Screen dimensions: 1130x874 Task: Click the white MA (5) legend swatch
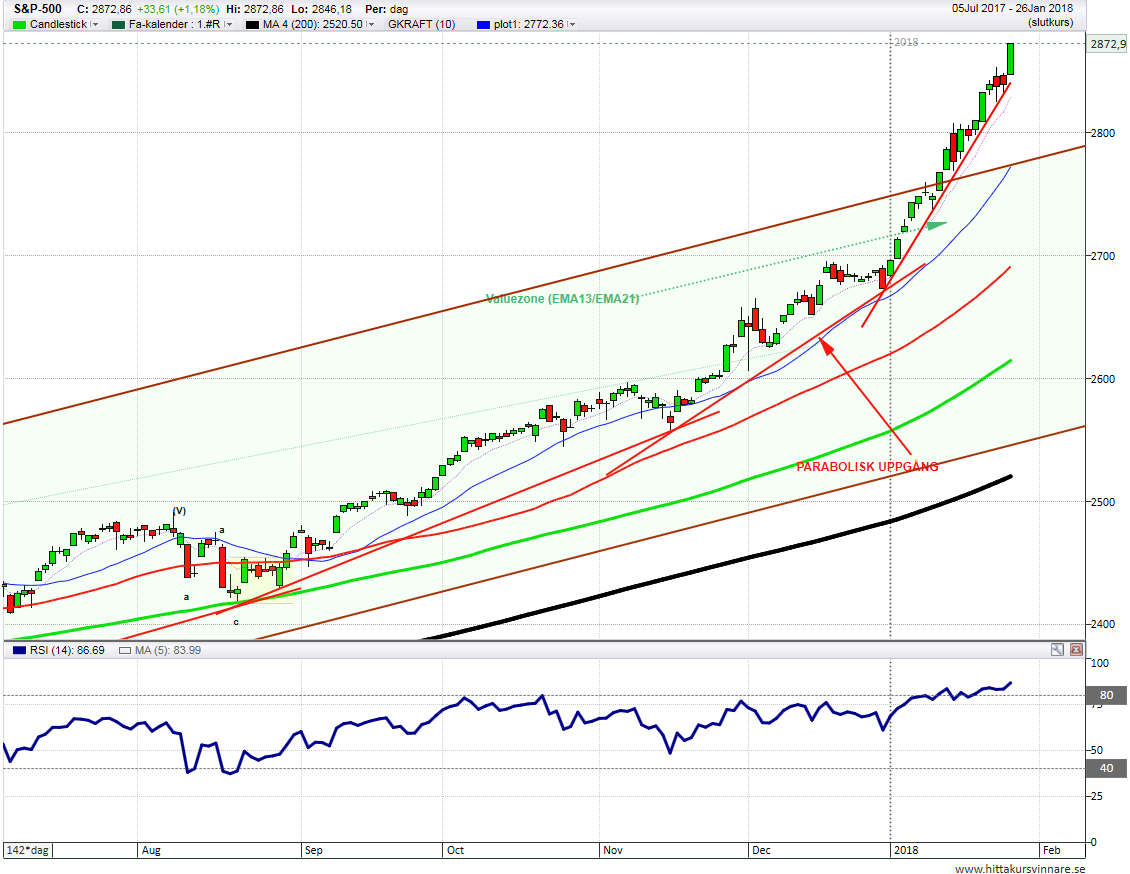[125, 650]
